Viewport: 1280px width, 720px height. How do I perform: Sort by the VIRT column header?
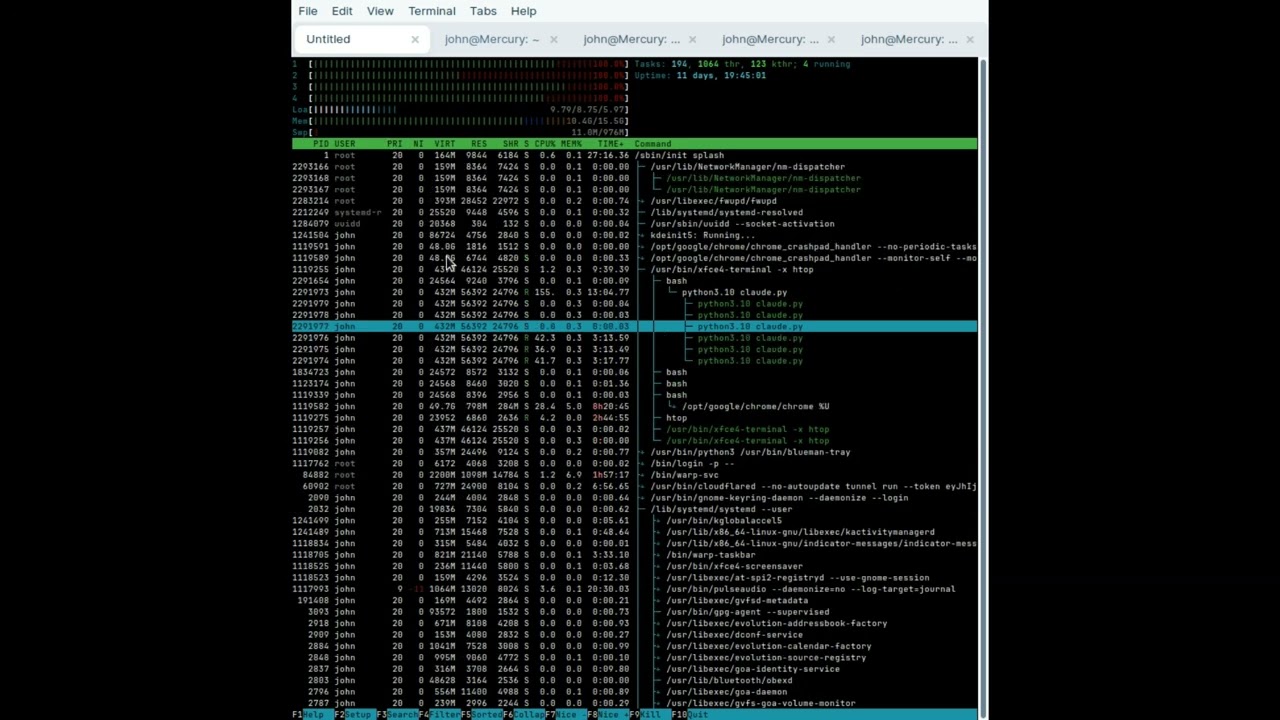(445, 144)
